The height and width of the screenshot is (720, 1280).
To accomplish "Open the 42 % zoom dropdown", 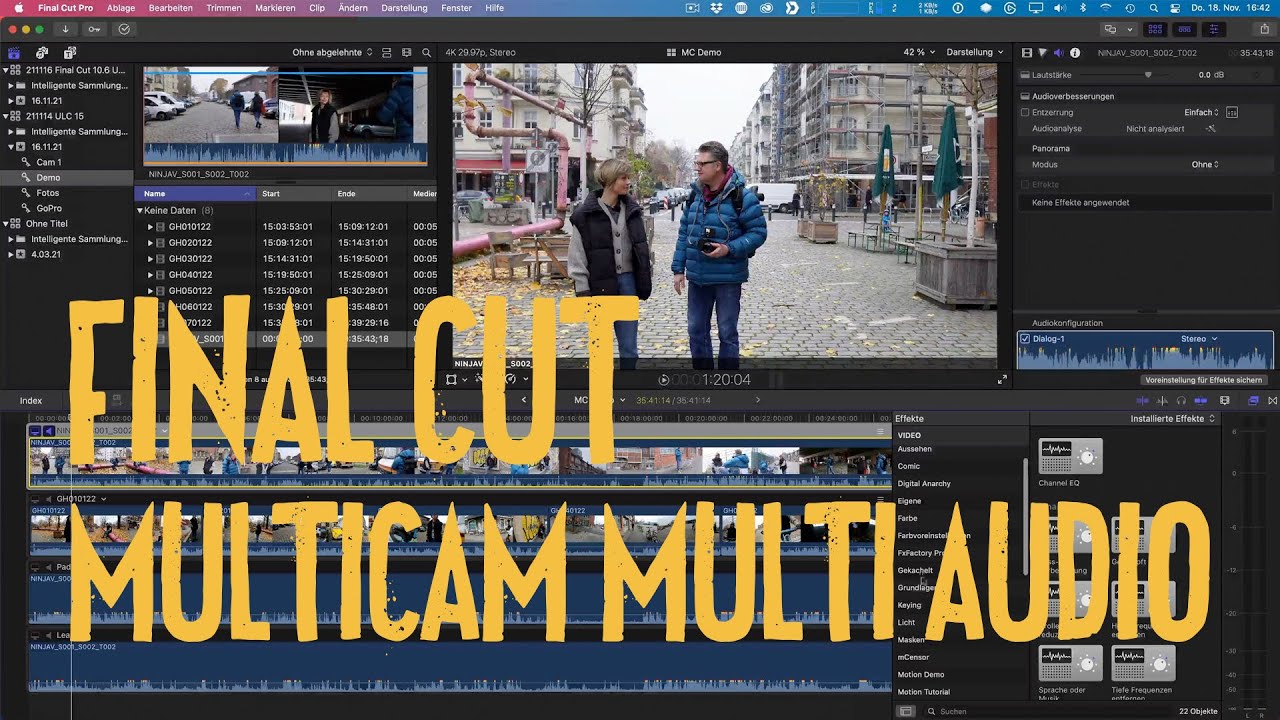I will pyautogui.click(x=919, y=52).
